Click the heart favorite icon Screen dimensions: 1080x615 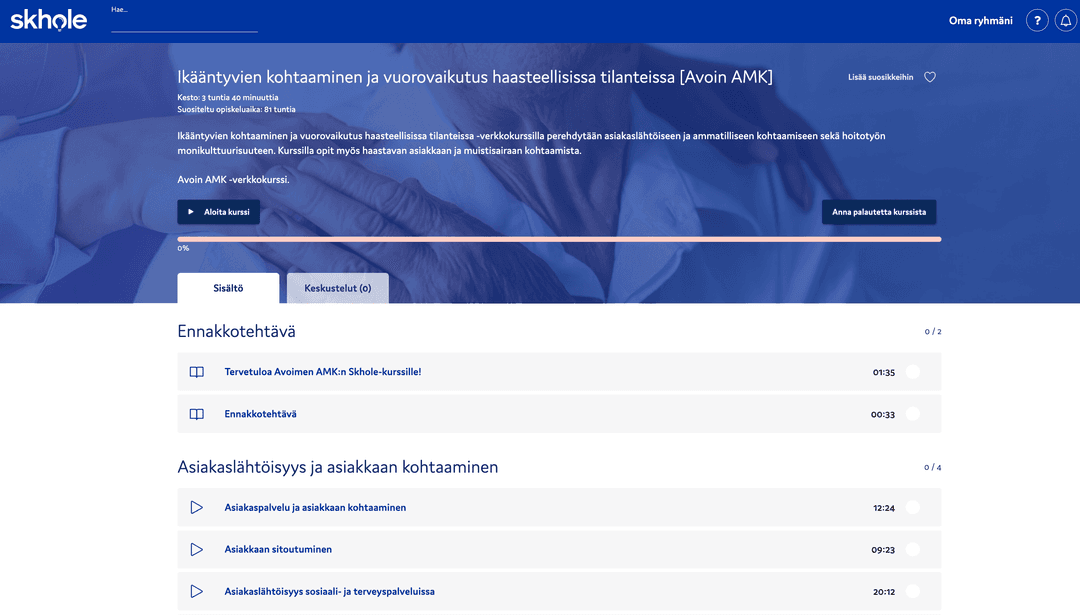(x=930, y=77)
